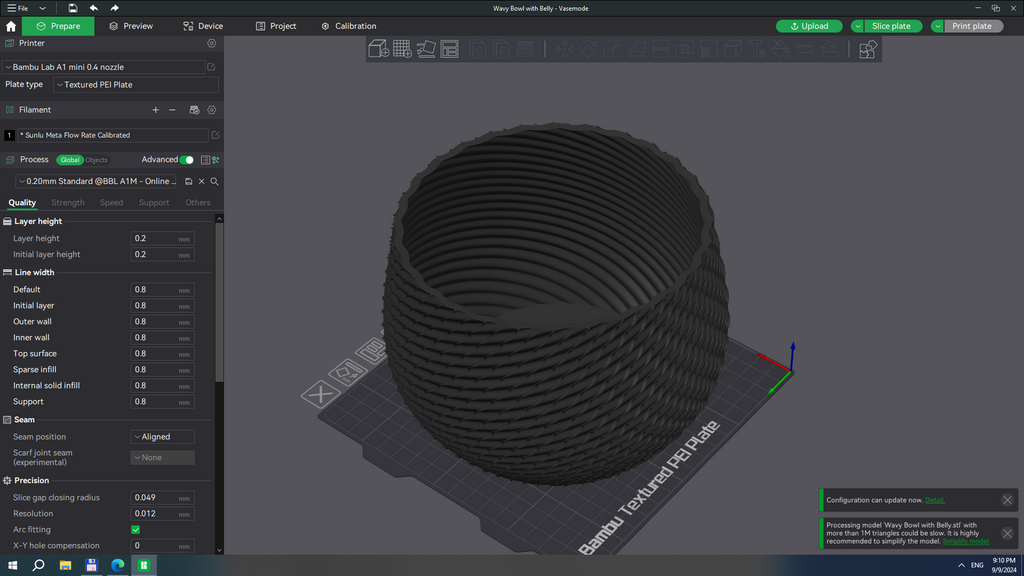The image size is (1024, 576).
Task: Click the Arrange all objects icon
Action: click(x=449, y=49)
